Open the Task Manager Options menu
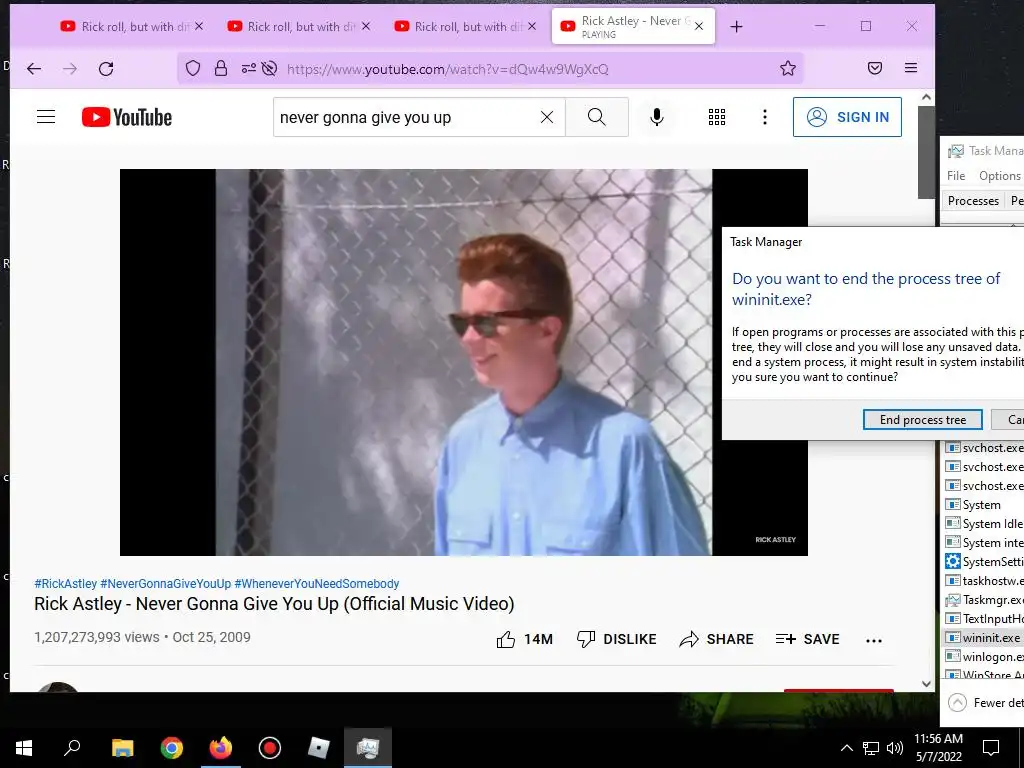Image resolution: width=1024 pixels, height=768 pixels. point(999,176)
